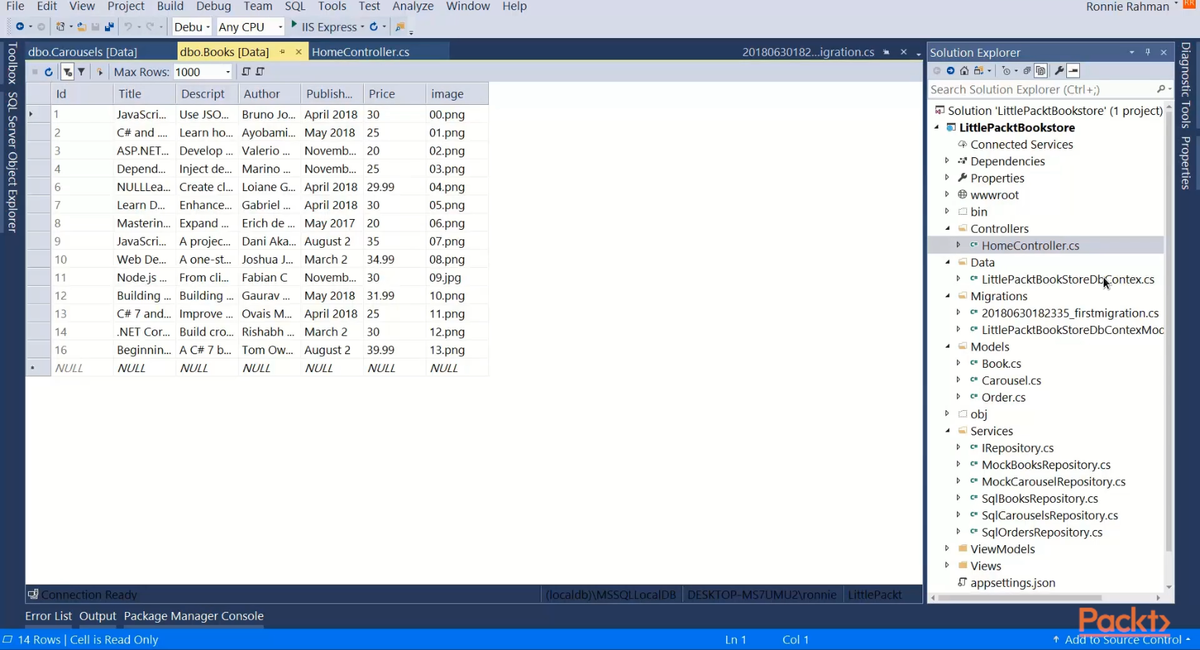
Task: Click Pending Changes Filter clock icon
Action: point(1007,71)
